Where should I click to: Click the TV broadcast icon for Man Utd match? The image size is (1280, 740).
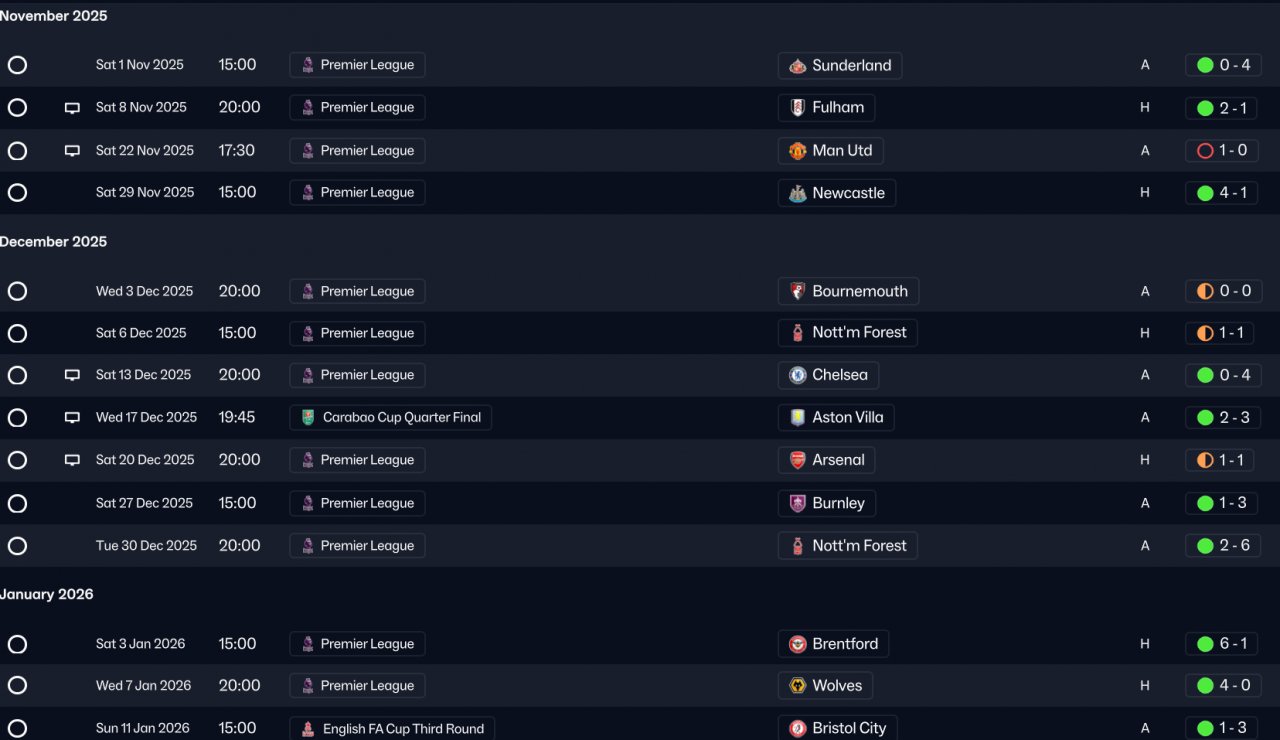click(72, 151)
